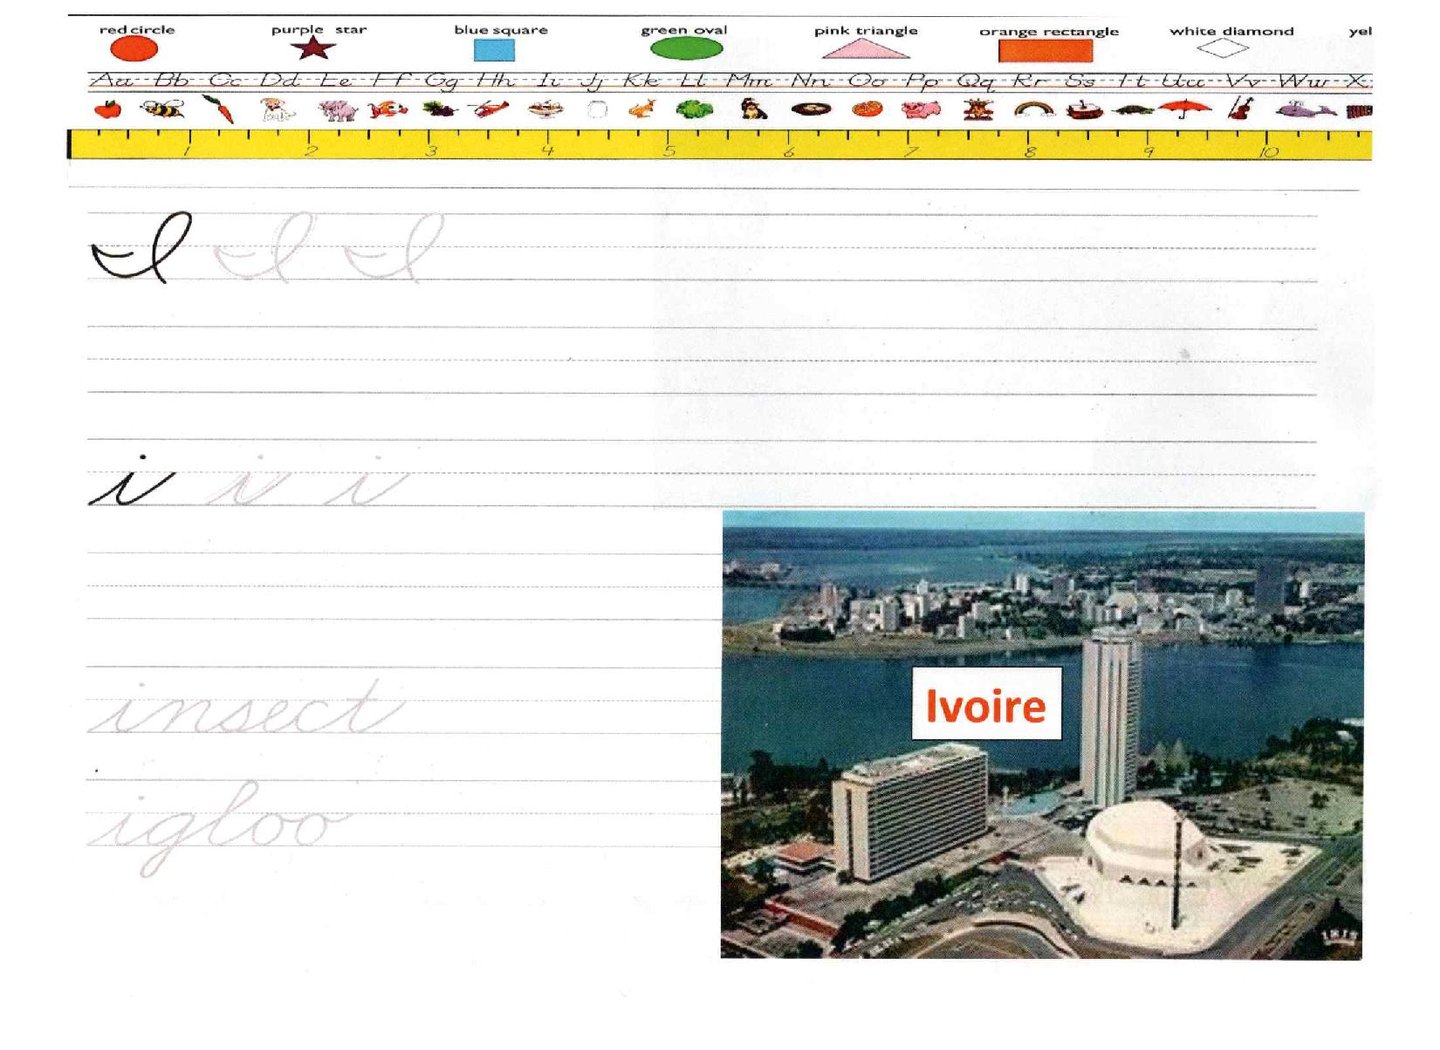The width and height of the screenshot is (1440, 1050).
Task: Select the violin picture under Vv
Action: 1241,108
